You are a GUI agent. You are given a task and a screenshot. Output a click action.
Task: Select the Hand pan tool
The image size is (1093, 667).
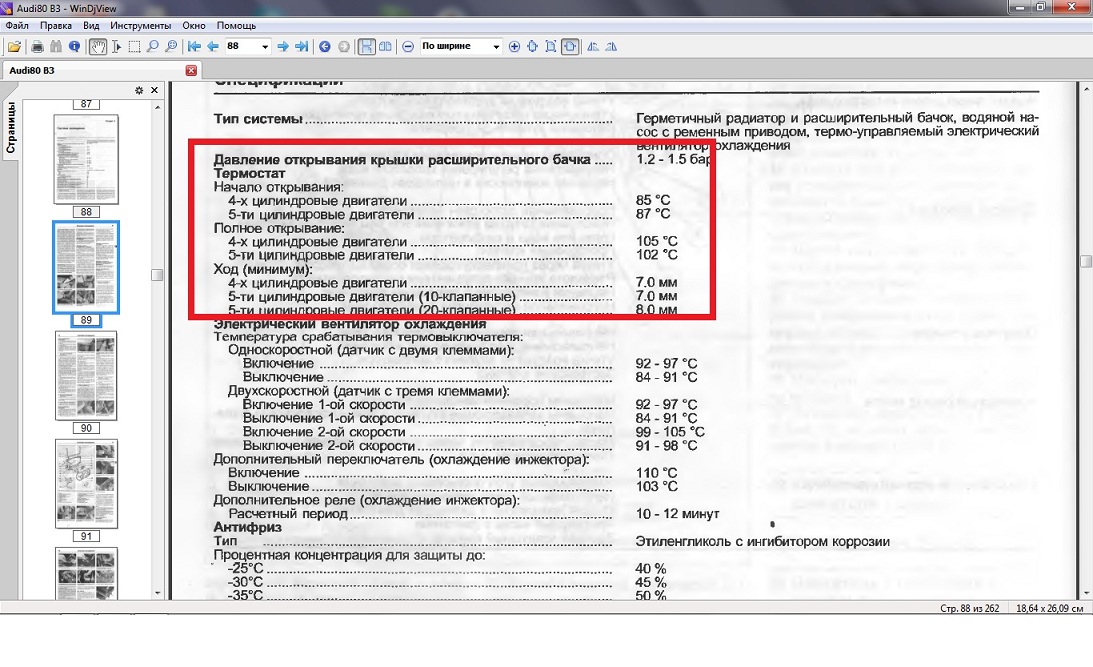pos(98,47)
